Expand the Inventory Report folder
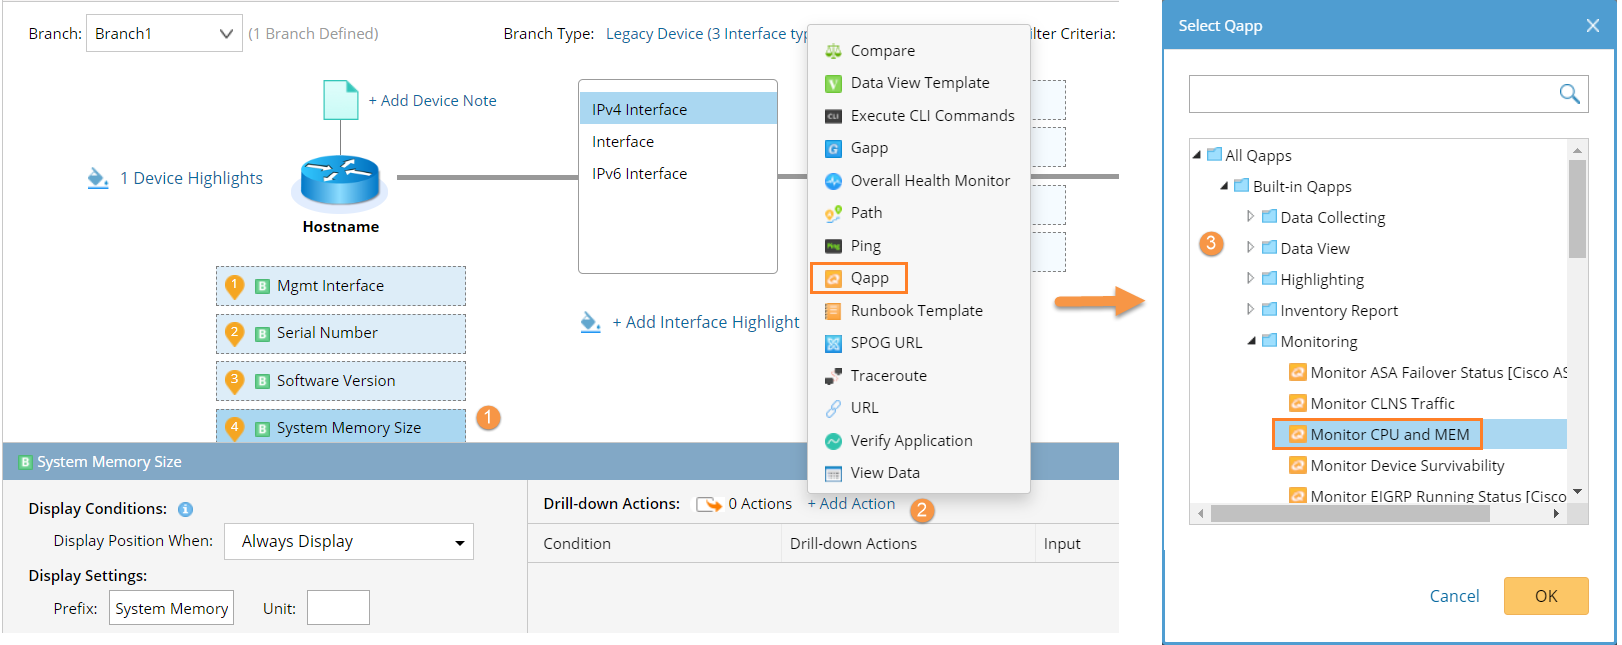Image resolution: width=1622 pixels, height=645 pixels. 1250,309
